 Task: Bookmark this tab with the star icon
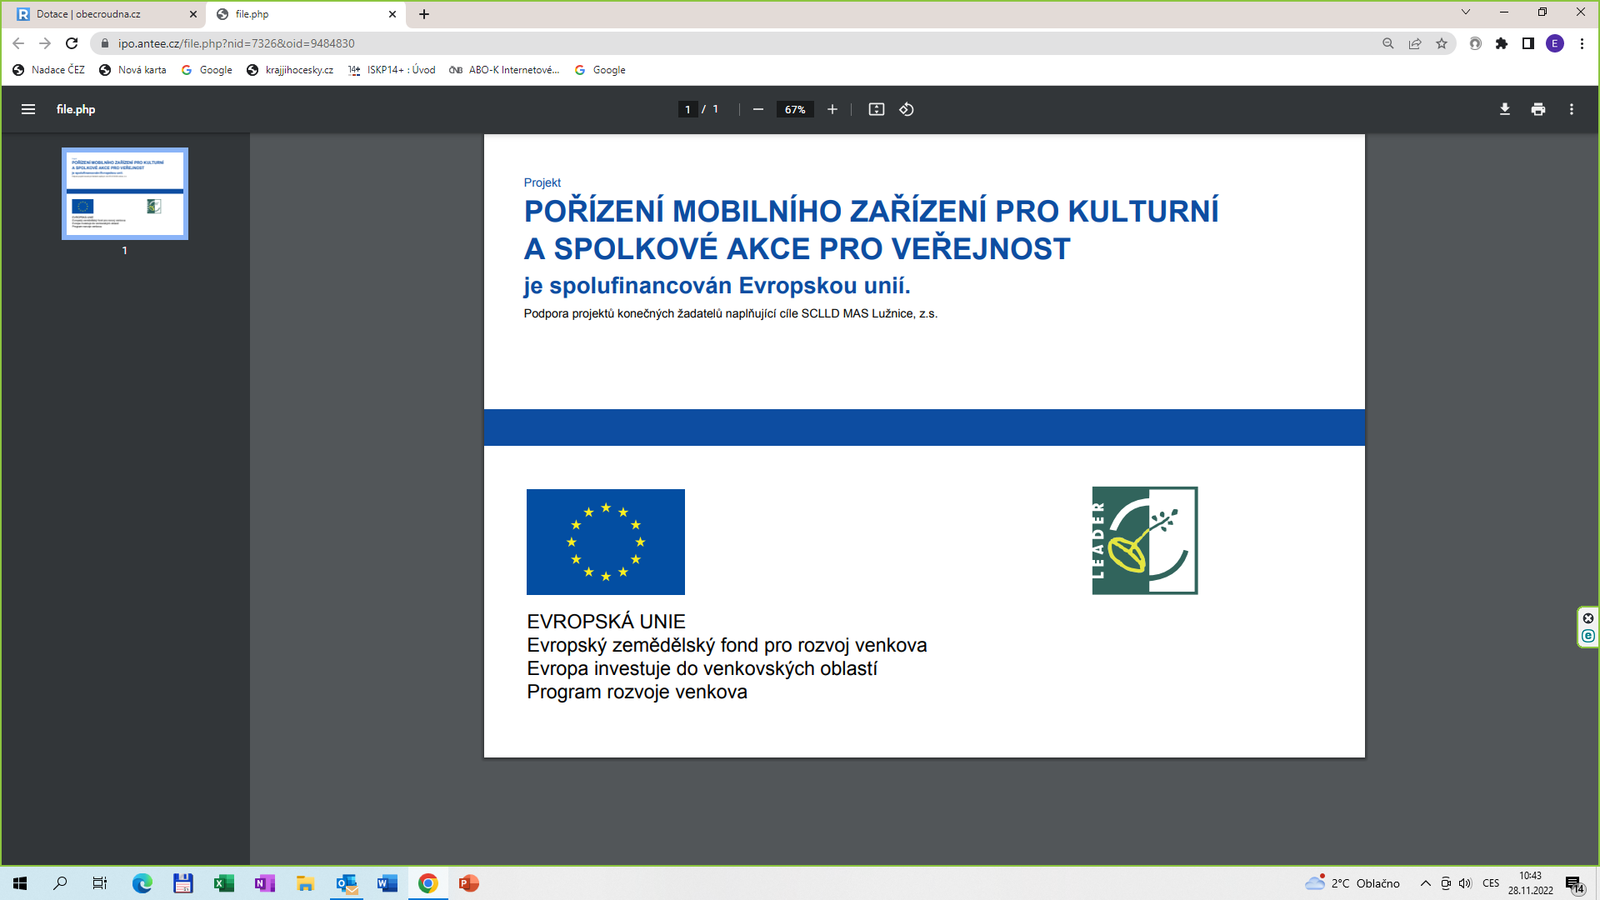click(1441, 43)
